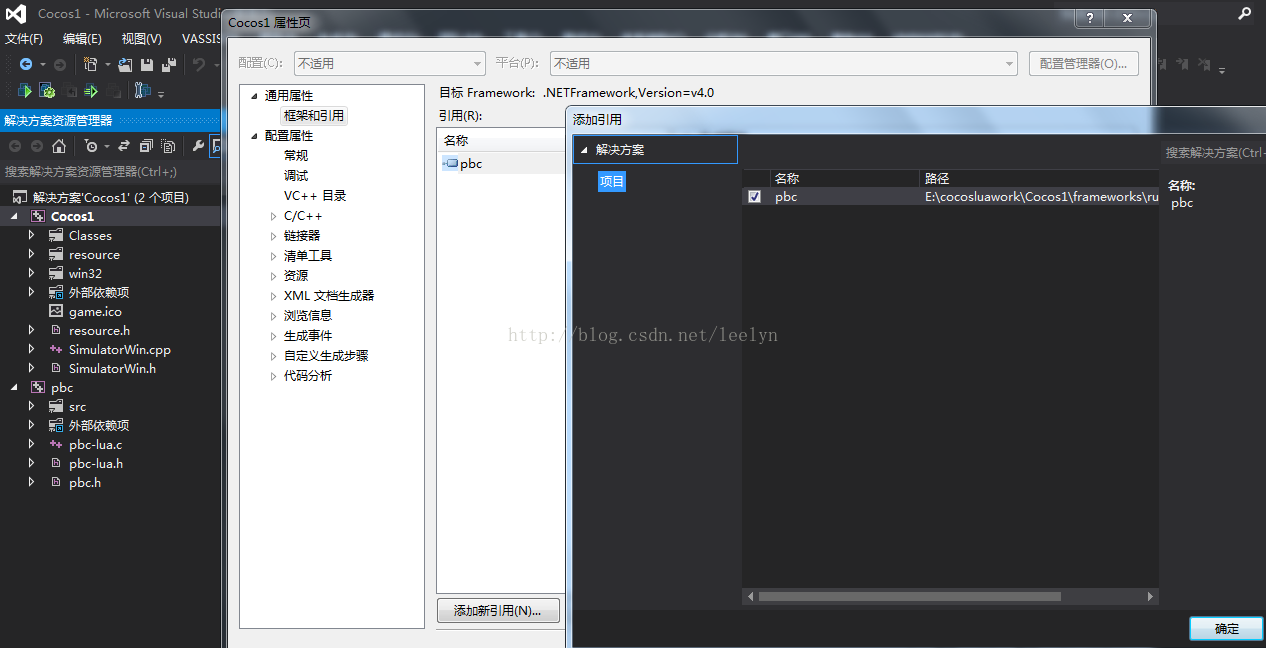Open the 配置 combo box
1266x648 pixels.
(389, 63)
